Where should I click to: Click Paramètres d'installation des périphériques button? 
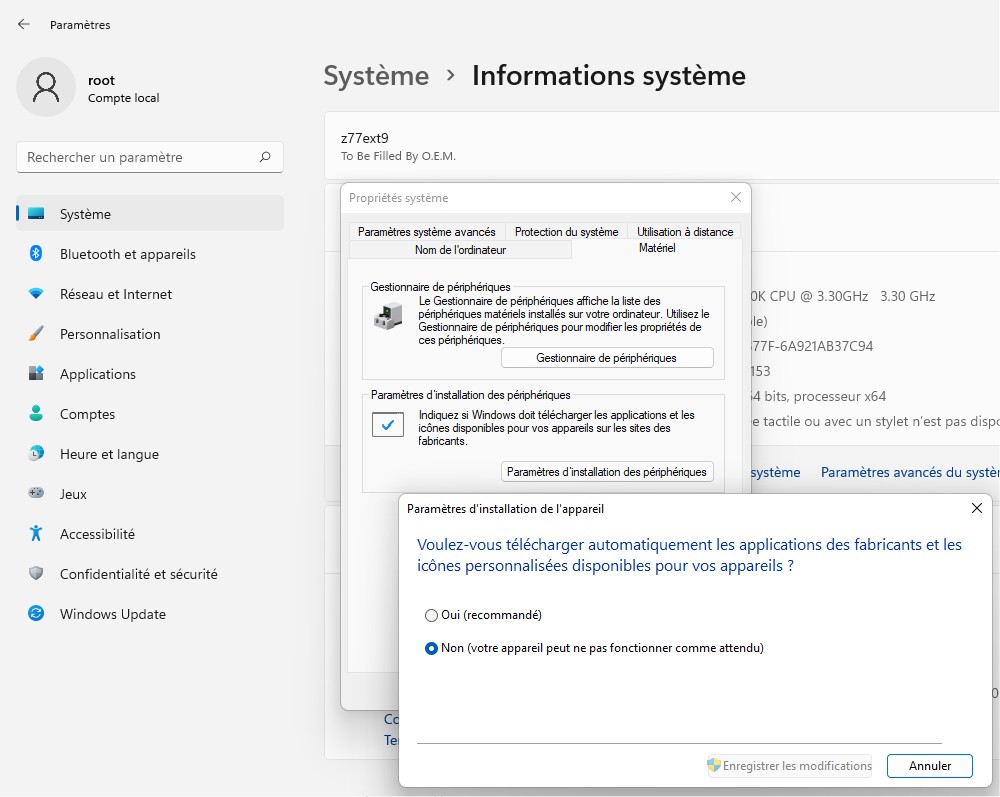click(607, 472)
